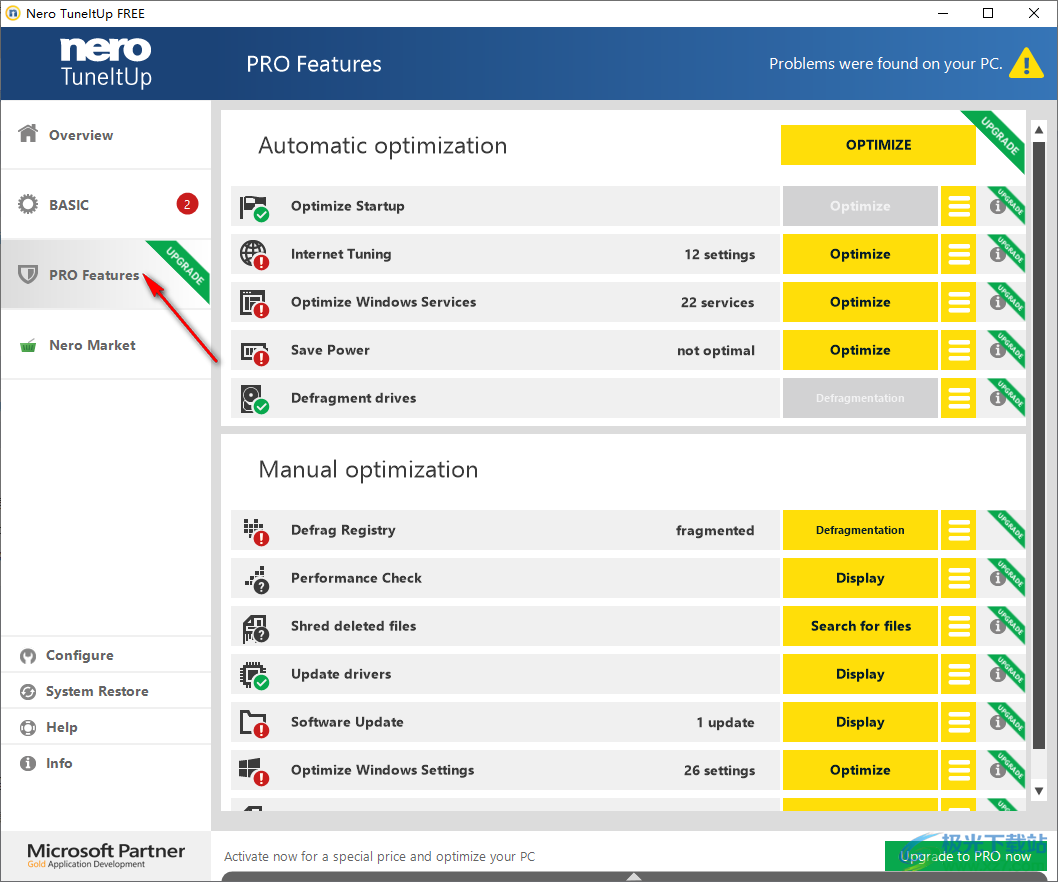Select the PRO Features section
This screenshot has height=882, width=1058.
coord(106,274)
